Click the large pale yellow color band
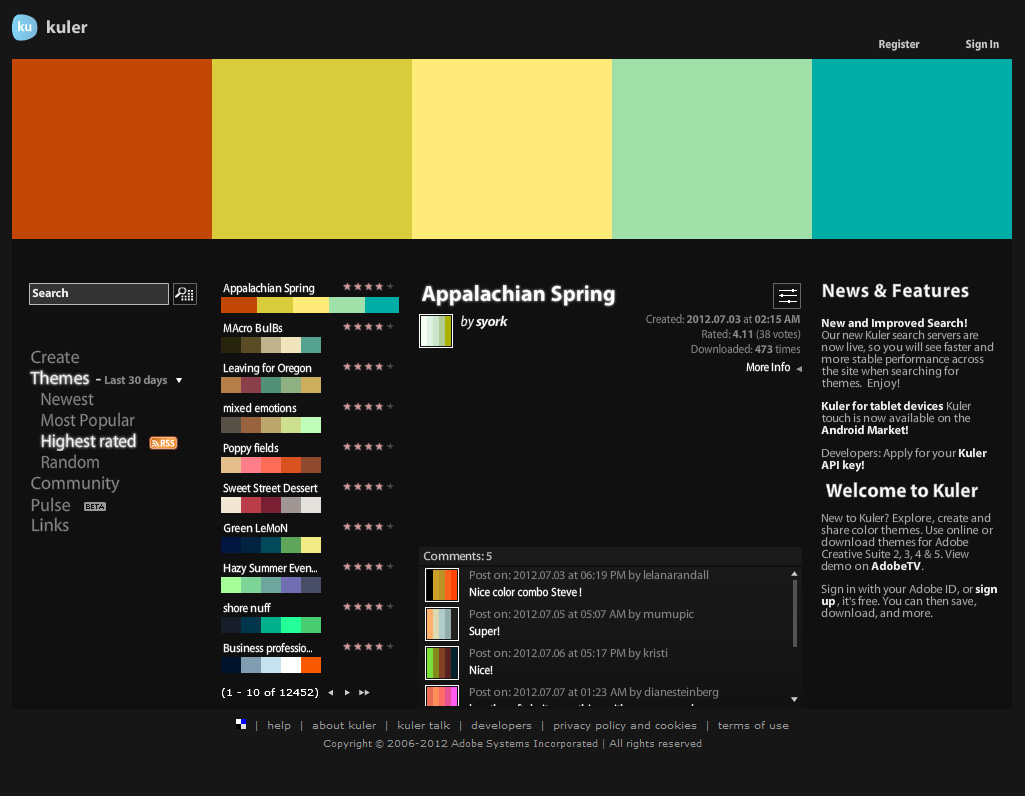The width and height of the screenshot is (1025, 796). [512, 149]
